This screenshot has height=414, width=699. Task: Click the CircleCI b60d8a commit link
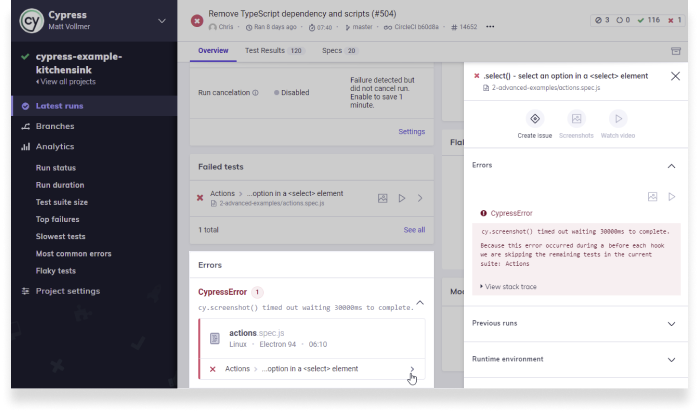pos(411,27)
